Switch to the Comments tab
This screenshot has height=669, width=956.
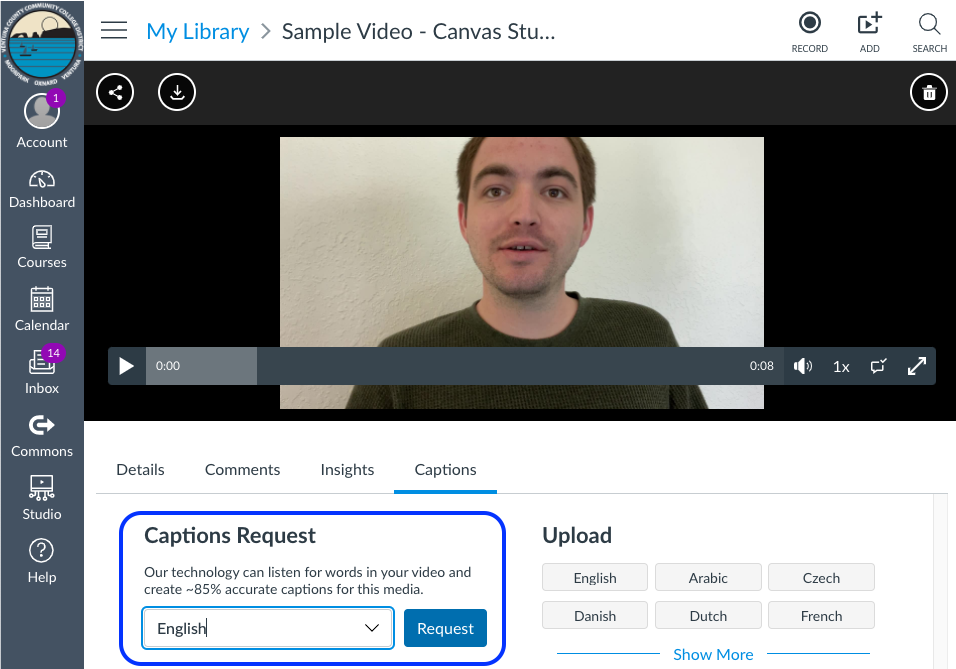coord(242,470)
